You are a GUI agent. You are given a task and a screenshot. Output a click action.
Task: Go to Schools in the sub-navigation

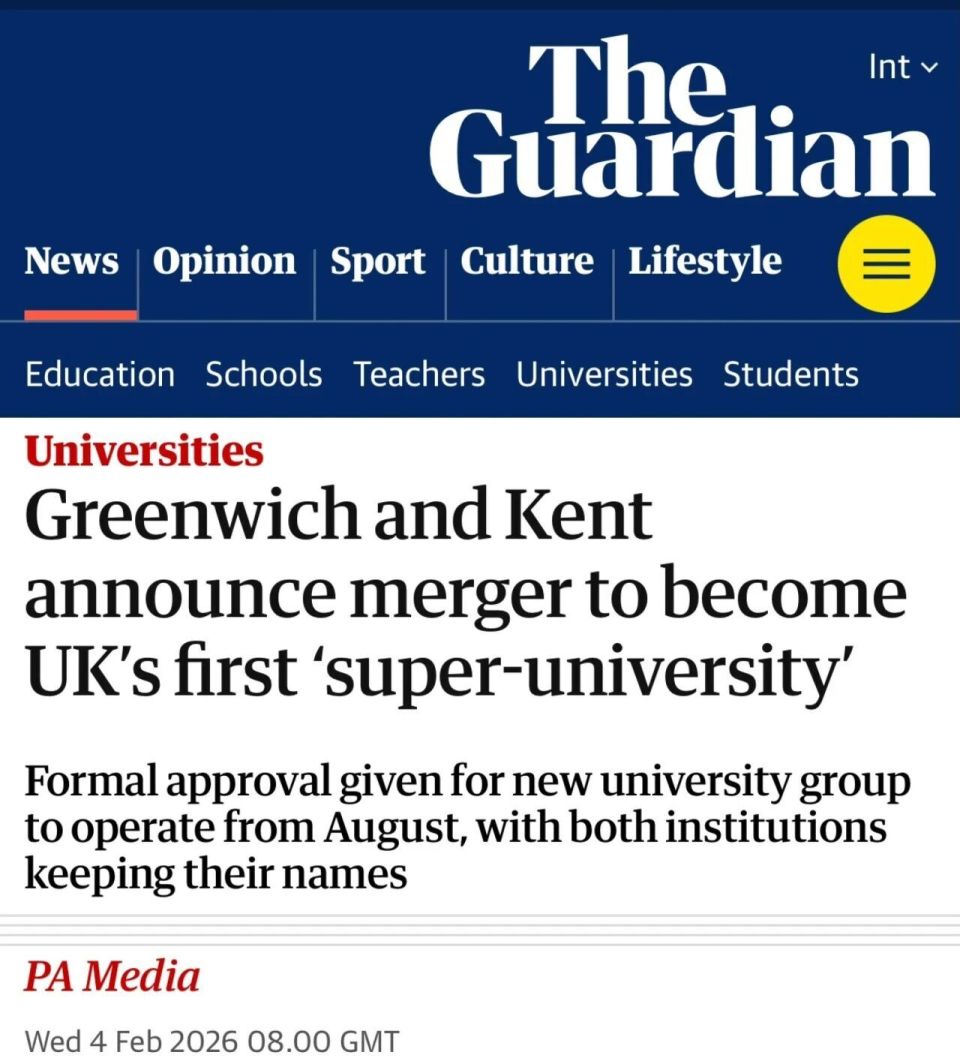264,374
